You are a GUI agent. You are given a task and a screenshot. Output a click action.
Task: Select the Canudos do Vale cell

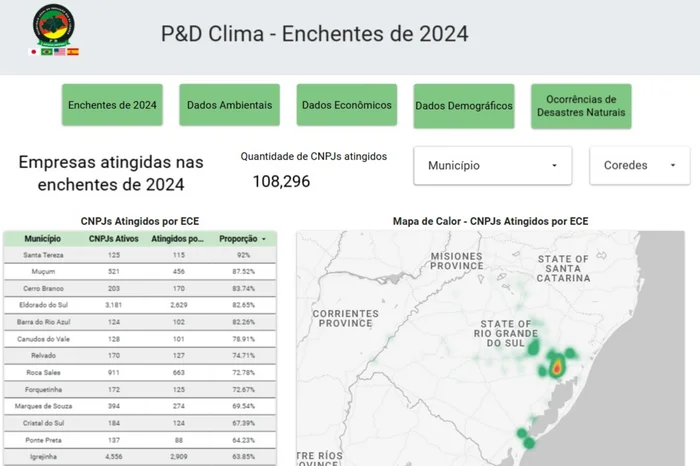click(x=43, y=339)
